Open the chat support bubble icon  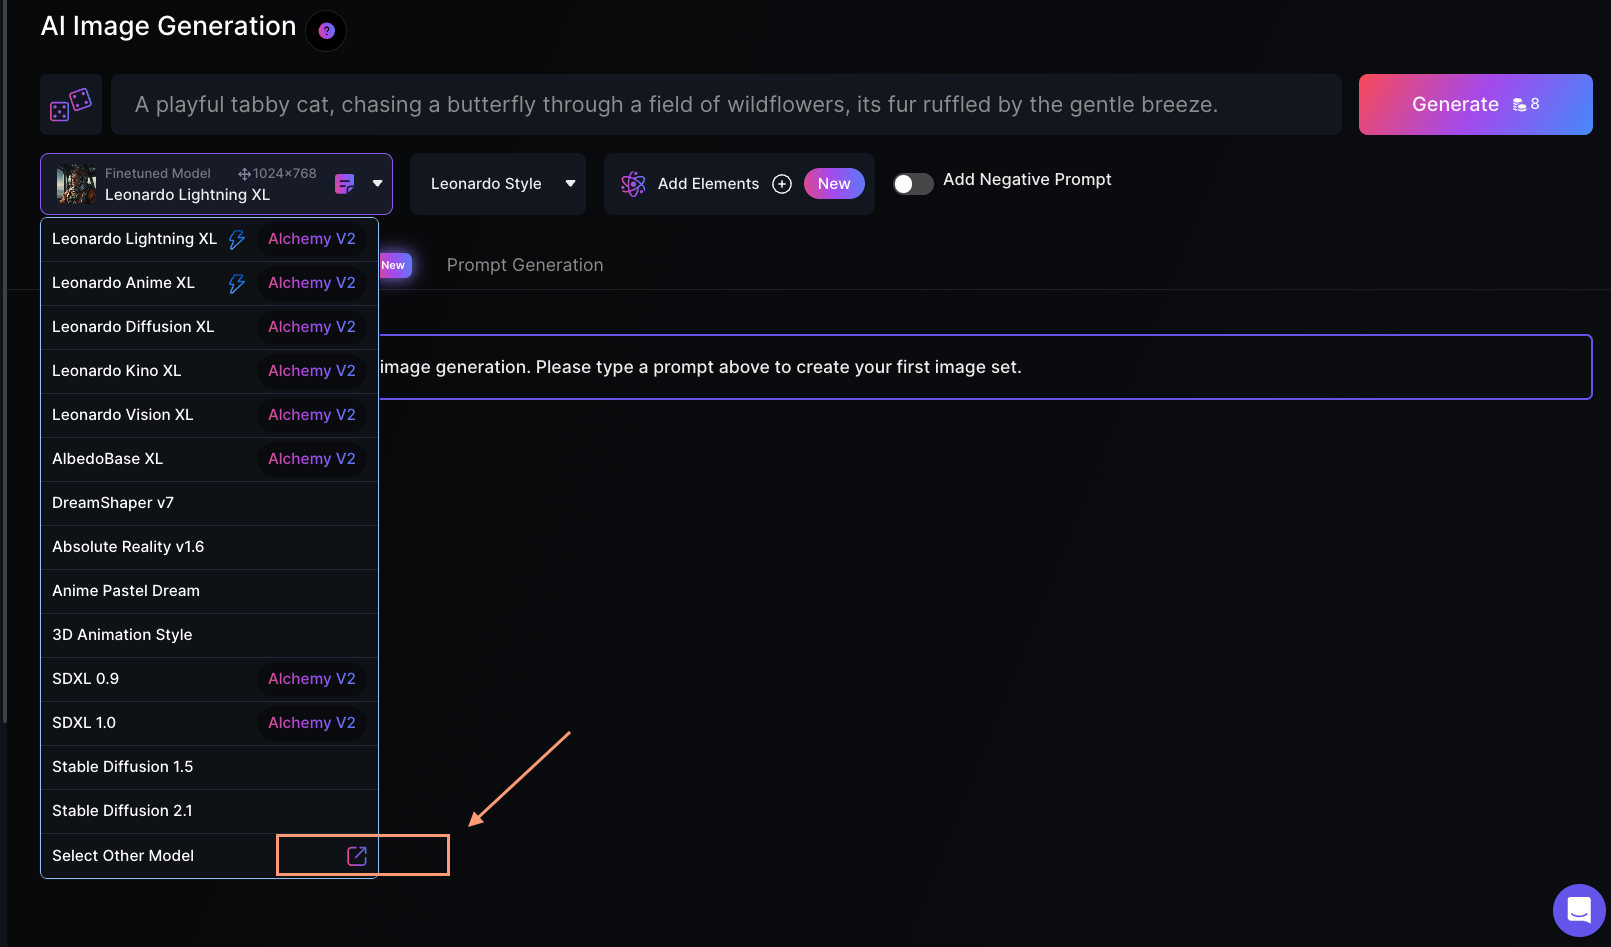pos(1578,910)
